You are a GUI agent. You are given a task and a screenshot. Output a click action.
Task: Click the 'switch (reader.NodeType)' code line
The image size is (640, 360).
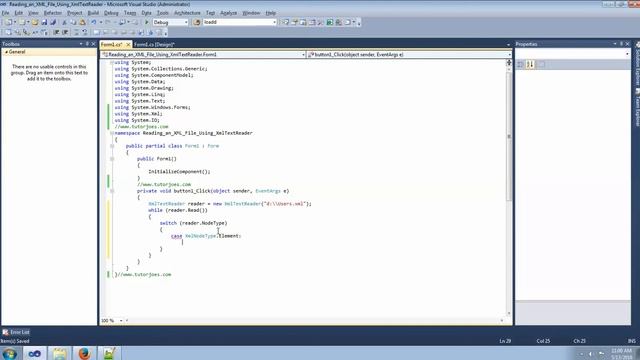click(x=193, y=223)
